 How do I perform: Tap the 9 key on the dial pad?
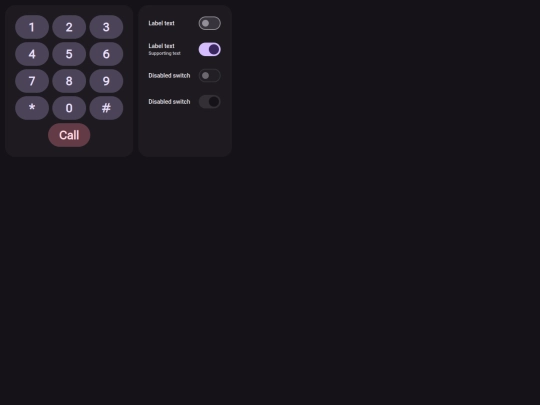tap(106, 81)
